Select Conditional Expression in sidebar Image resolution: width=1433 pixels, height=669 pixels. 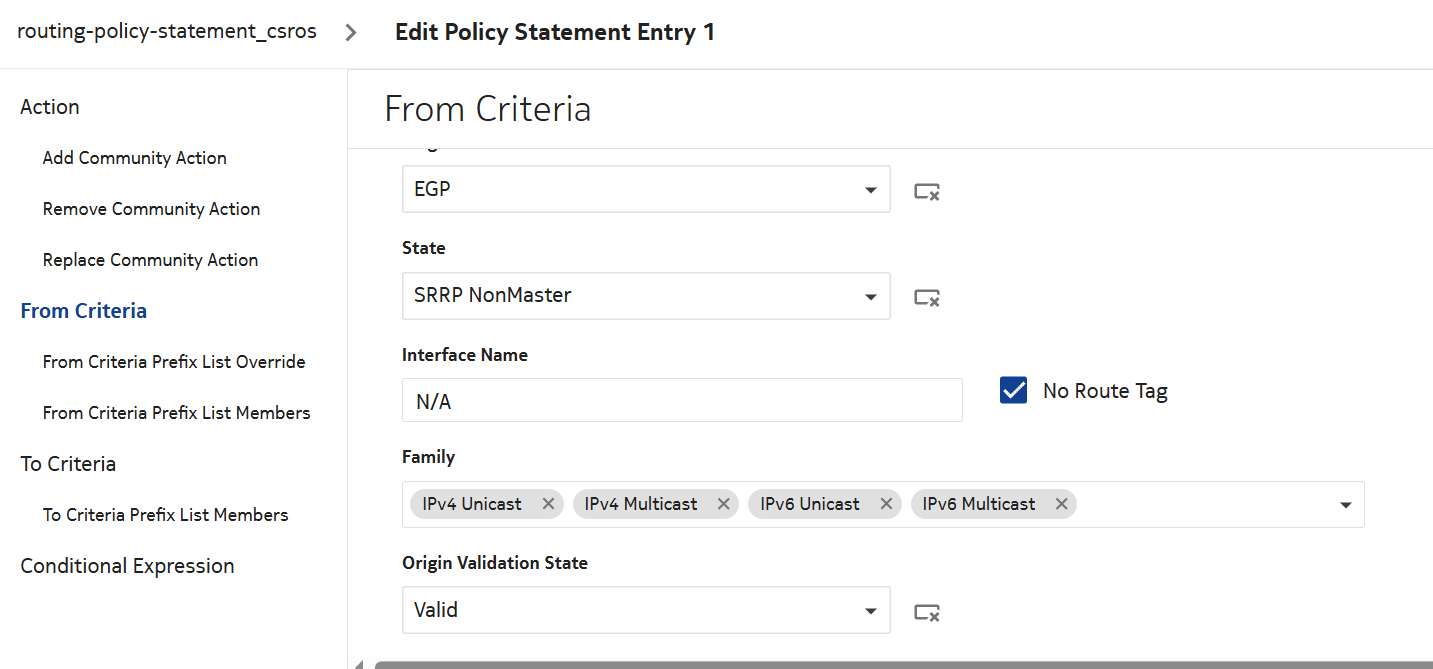click(x=127, y=566)
